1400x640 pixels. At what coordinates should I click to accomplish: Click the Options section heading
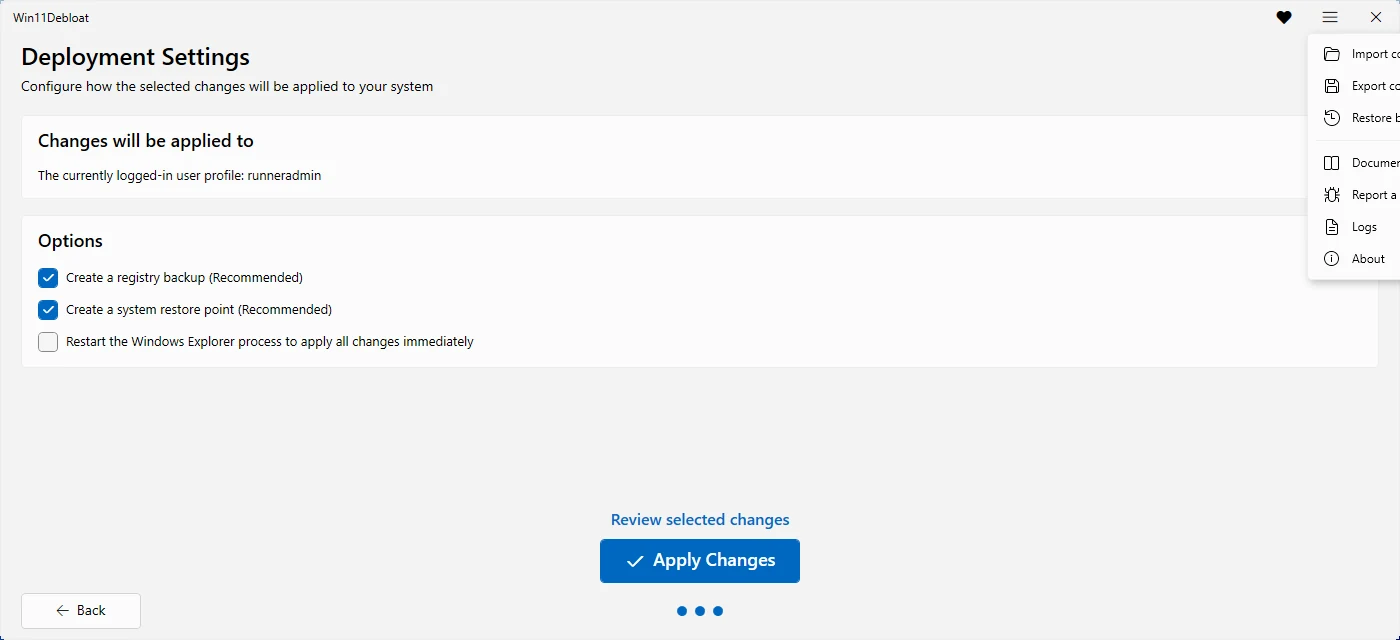point(70,241)
